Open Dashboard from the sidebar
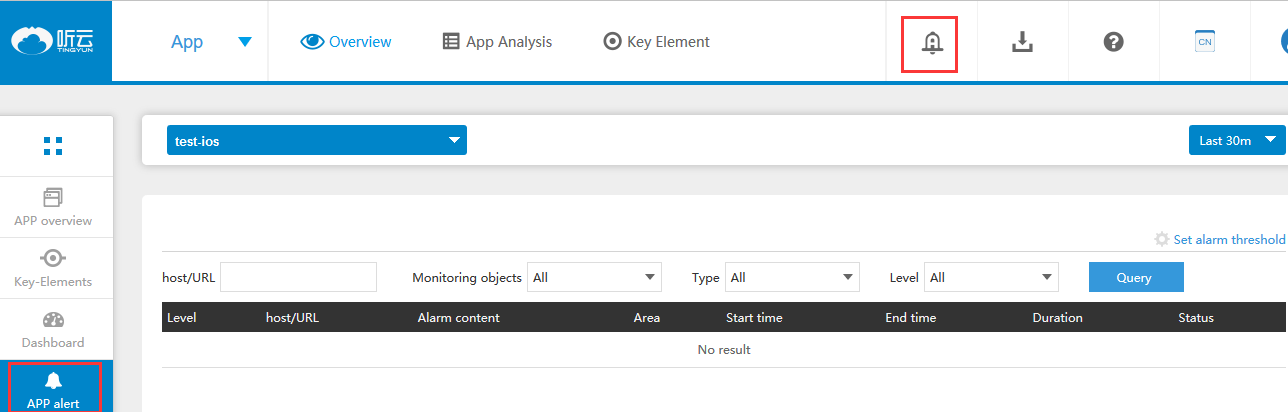Screen dimensions: 1288x412 [53, 329]
